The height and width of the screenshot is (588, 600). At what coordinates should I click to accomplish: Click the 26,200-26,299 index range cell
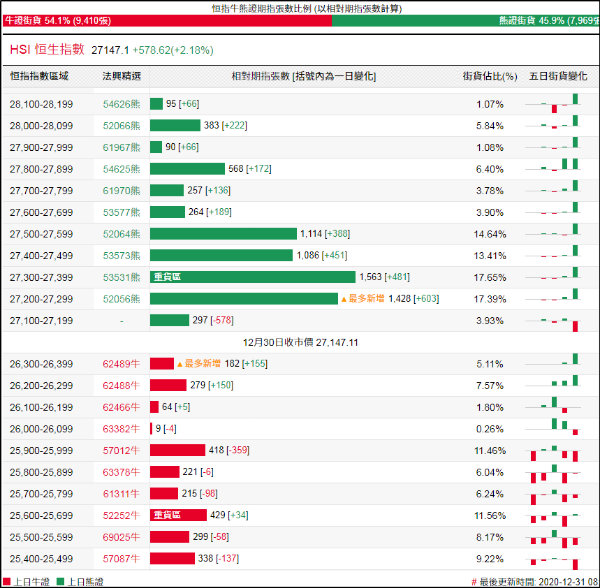(x=41, y=386)
